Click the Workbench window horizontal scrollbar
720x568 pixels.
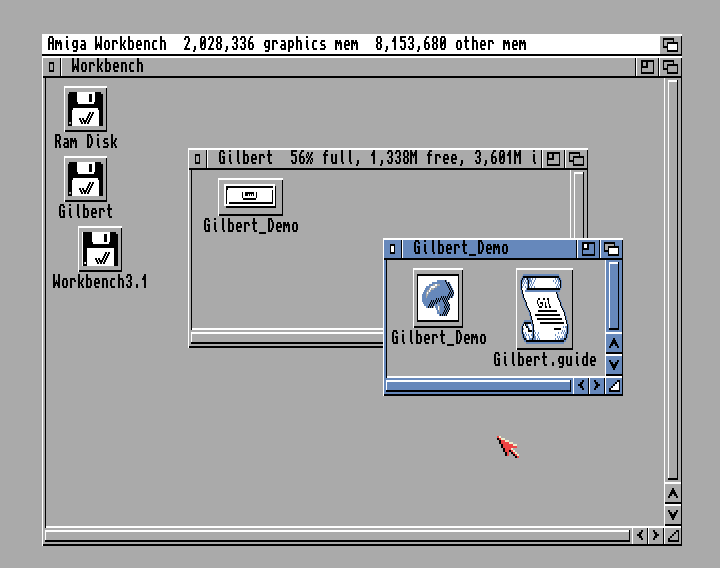337,535
